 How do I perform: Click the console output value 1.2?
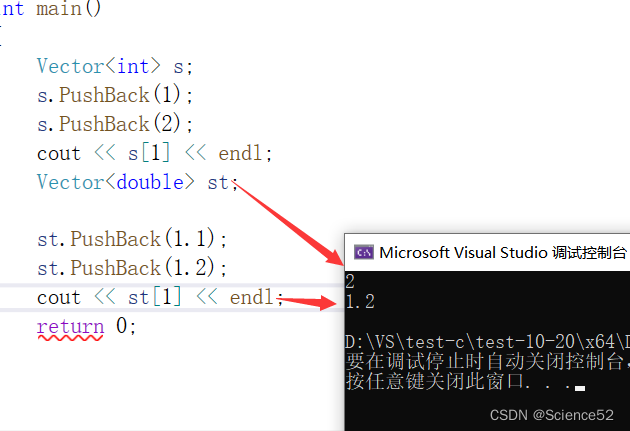click(x=360, y=301)
